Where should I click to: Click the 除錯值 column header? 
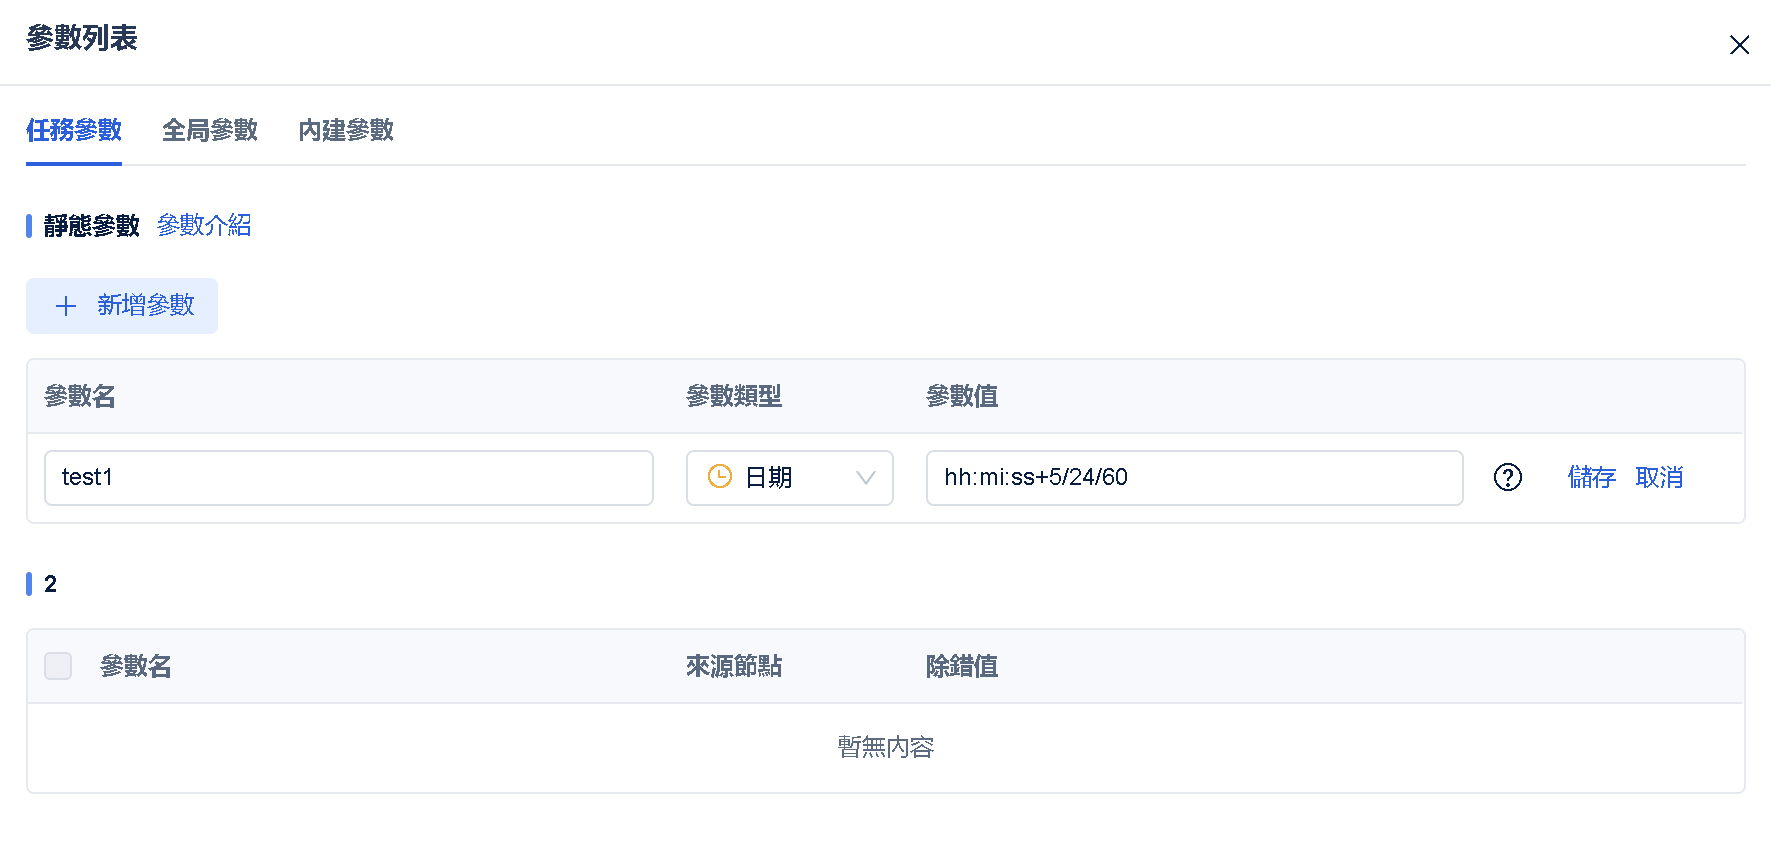[x=962, y=666]
